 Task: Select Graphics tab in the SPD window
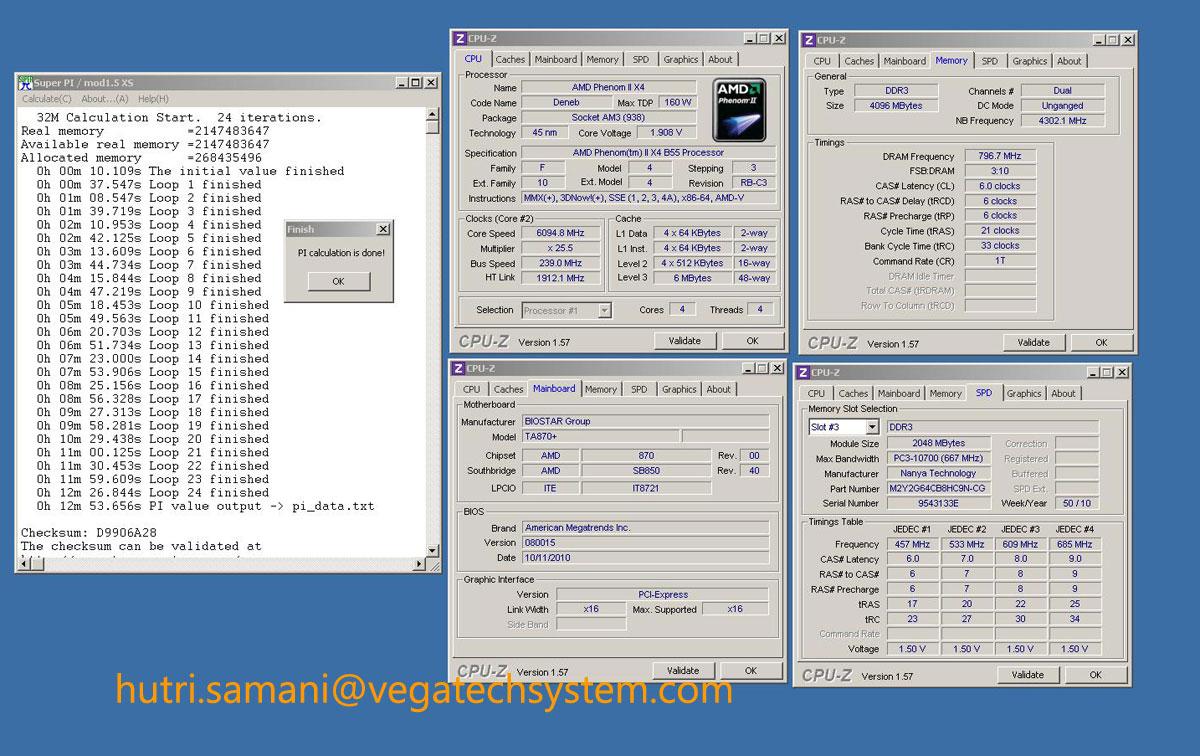click(1024, 394)
